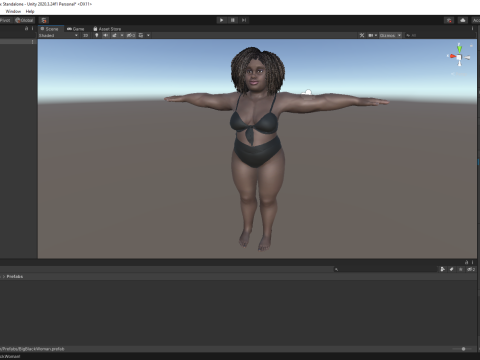Click the scene view search field
This screenshot has width=480, height=360.
pyautogui.click(x=440, y=35)
